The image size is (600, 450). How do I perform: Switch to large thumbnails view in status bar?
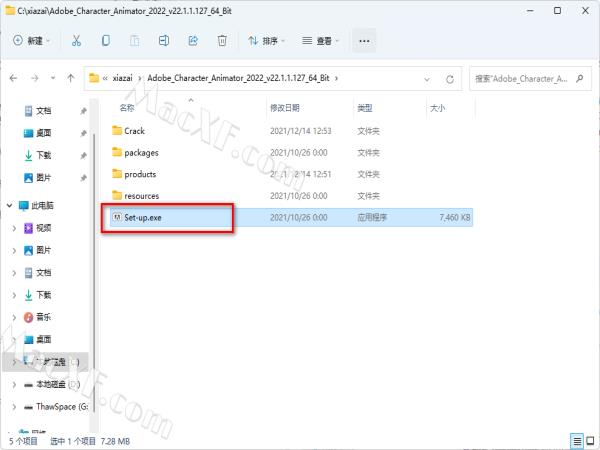[x=590, y=440]
